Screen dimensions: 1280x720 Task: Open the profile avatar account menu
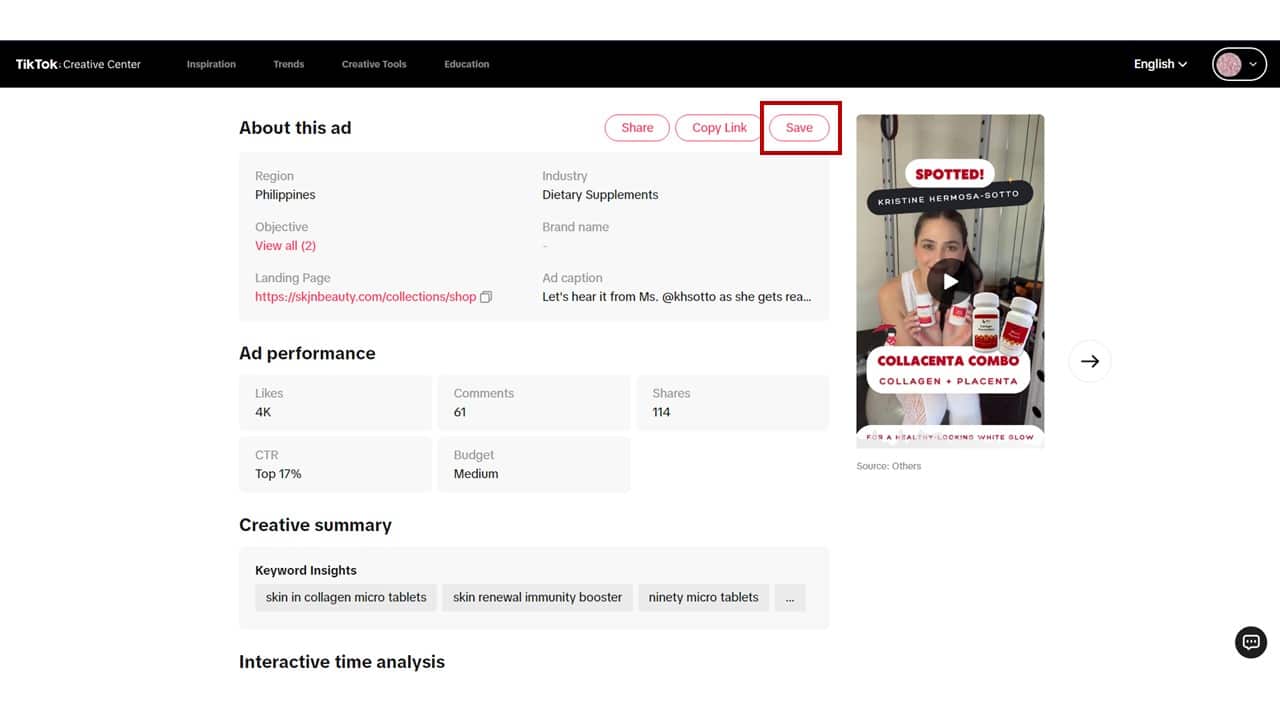point(1239,64)
